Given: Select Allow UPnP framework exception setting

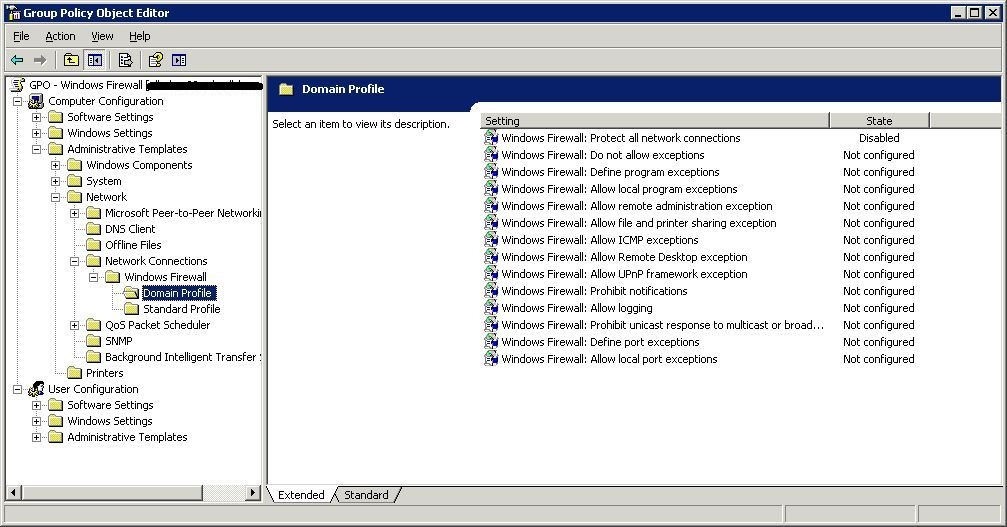Looking at the screenshot, I should click(624, 274).
